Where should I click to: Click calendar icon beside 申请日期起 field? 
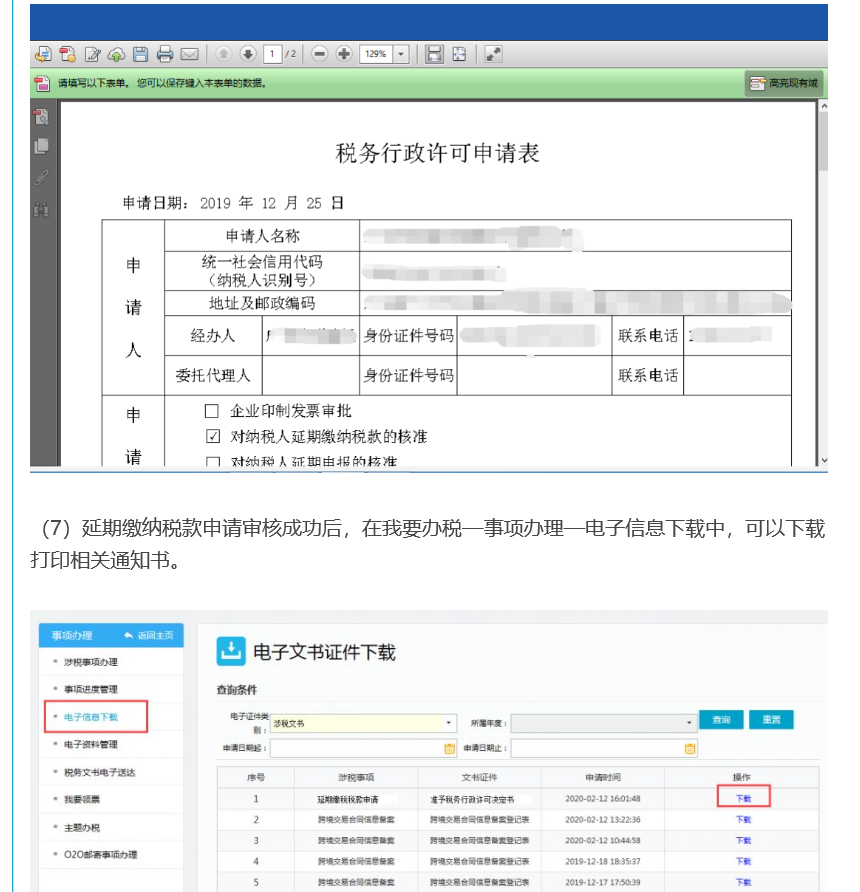click(x=449, y=748)
